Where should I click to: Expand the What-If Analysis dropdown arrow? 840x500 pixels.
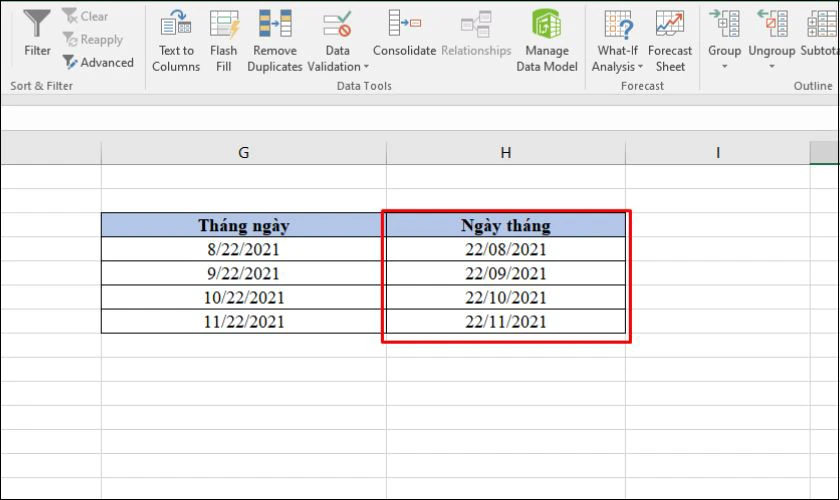click(640, 67)
